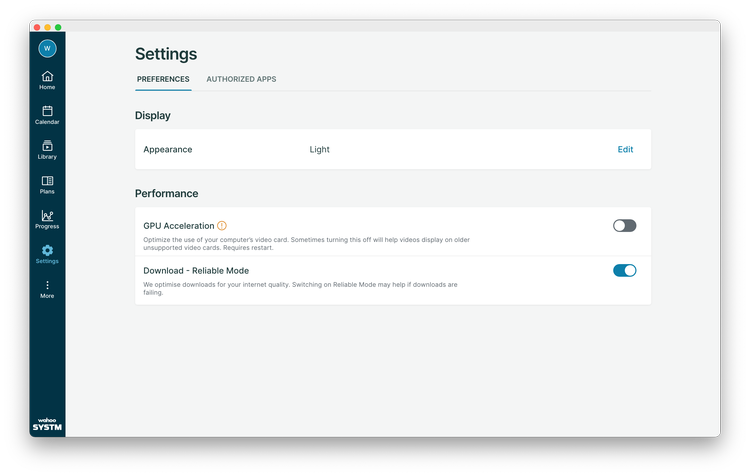Click the GPU Acceleration label
The width and height of the screenshot is (750, 476).
coord(179,226)
